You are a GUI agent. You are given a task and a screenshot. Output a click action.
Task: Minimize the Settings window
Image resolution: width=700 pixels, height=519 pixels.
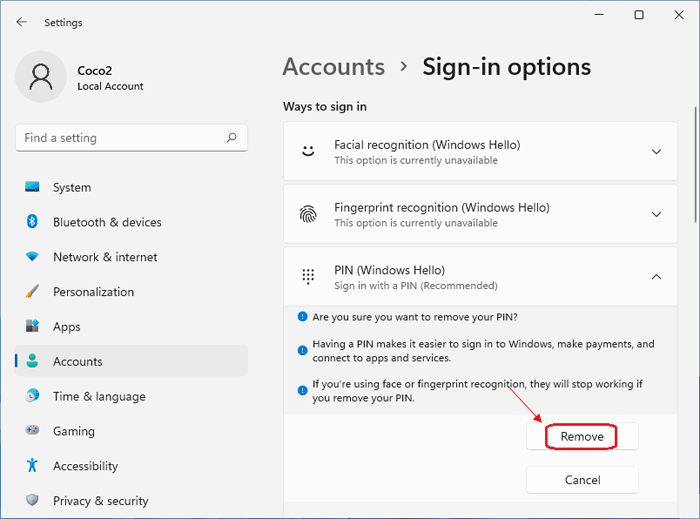599,15
